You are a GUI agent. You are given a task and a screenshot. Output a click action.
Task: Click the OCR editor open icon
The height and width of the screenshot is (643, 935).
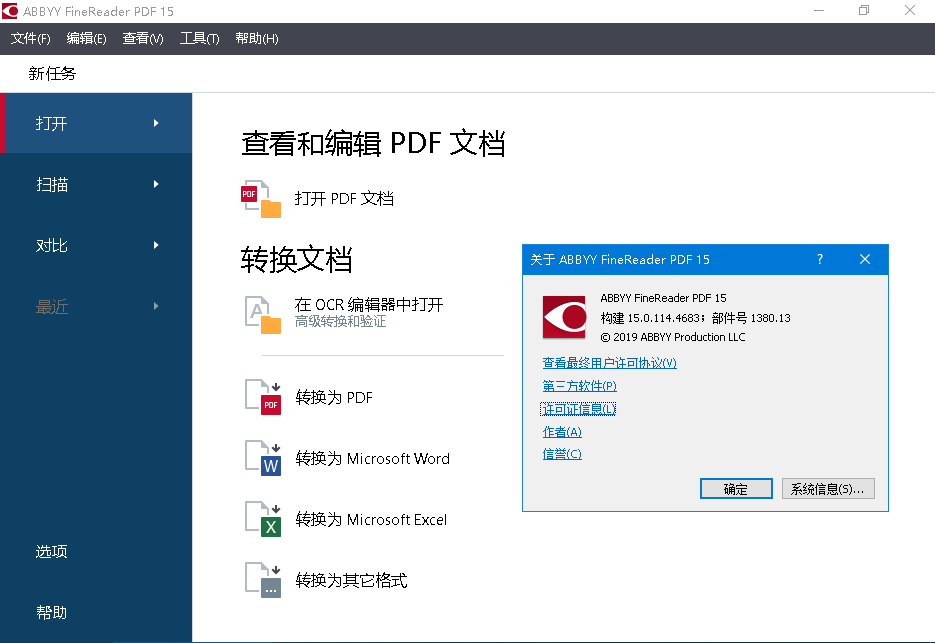[262, 314]
